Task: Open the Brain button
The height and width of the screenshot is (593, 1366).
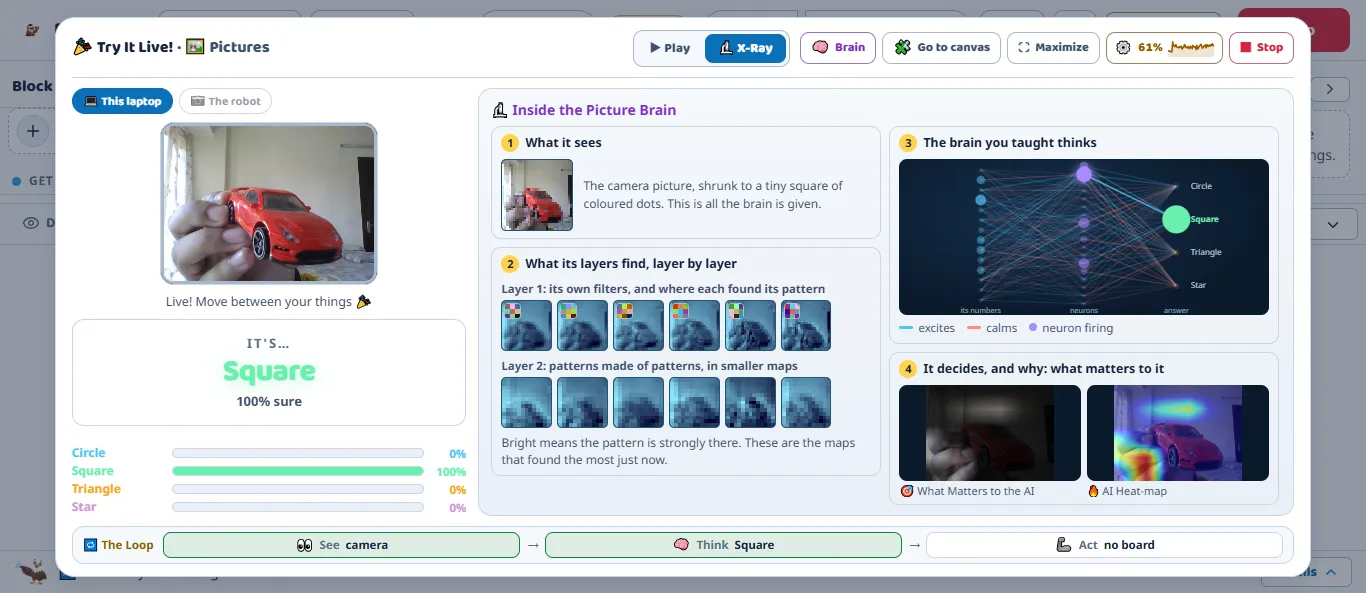Action: click(838, 47)
